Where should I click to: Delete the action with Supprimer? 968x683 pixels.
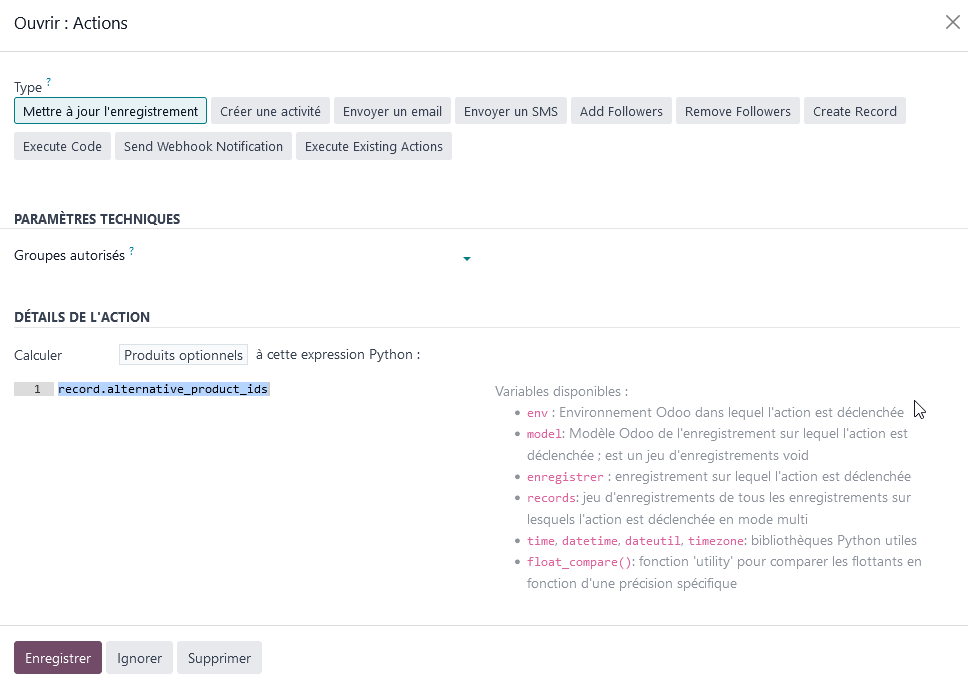[219, 658]
